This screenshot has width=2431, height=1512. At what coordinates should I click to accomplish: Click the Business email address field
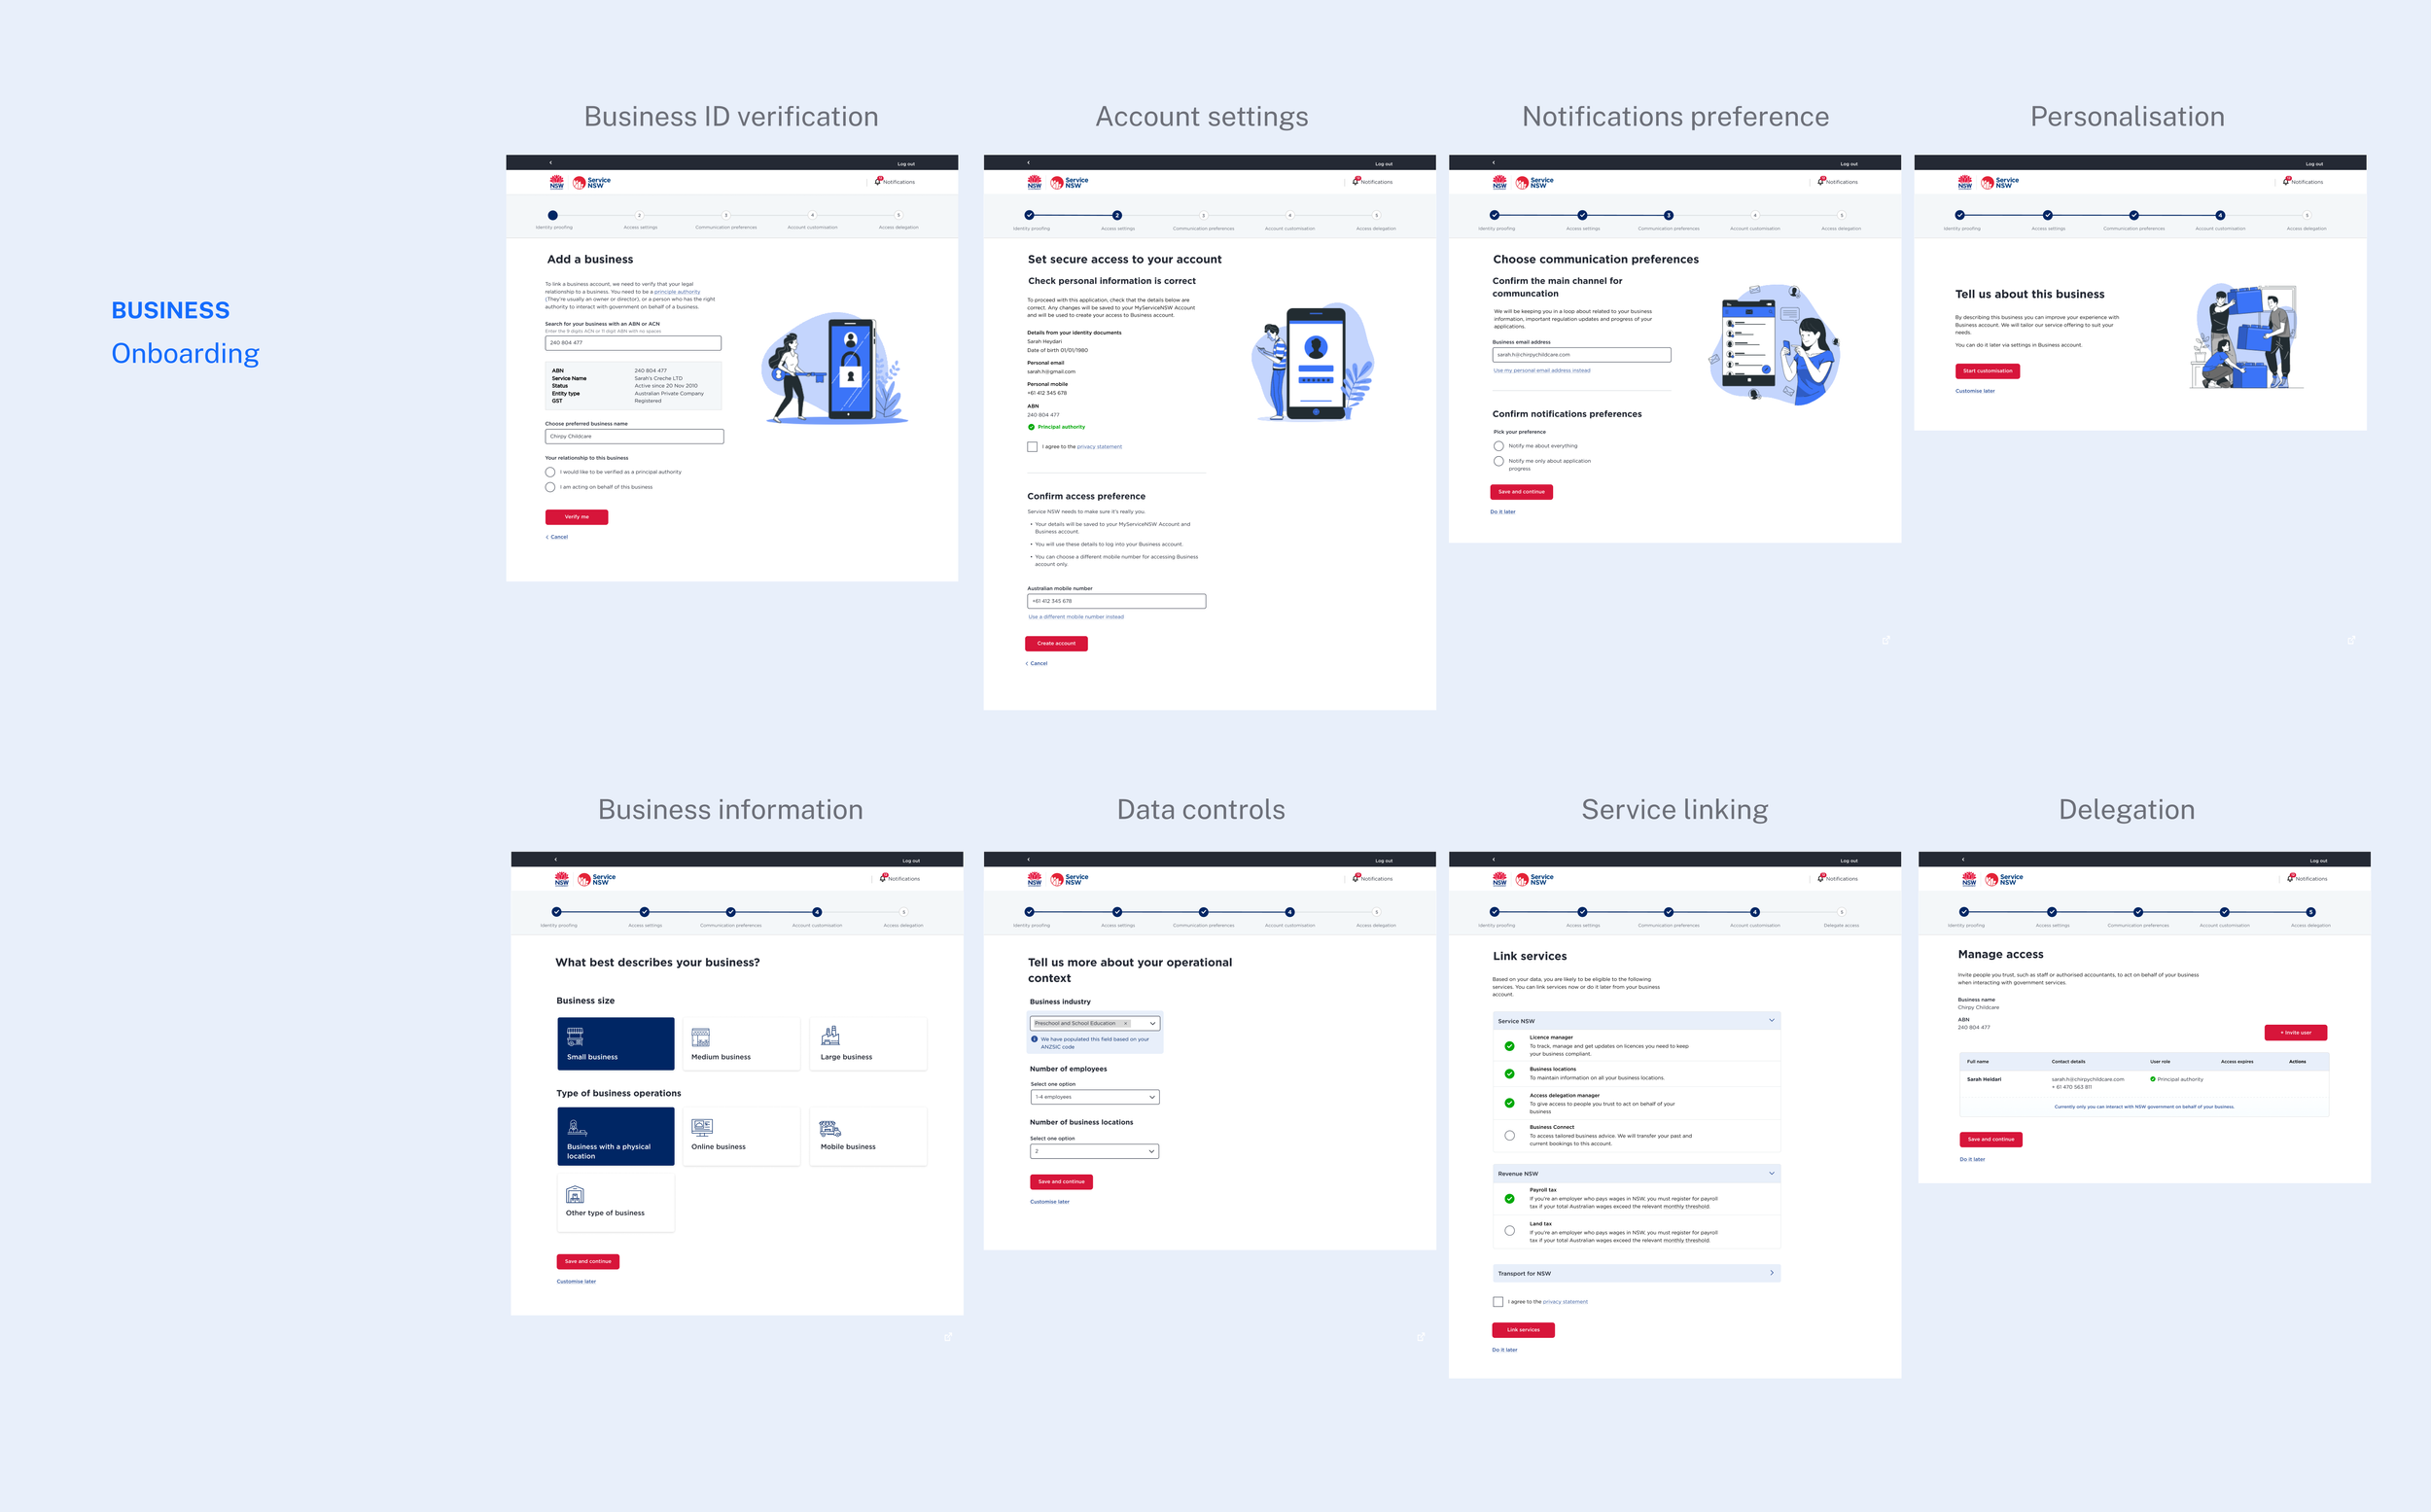(1580, 355)
